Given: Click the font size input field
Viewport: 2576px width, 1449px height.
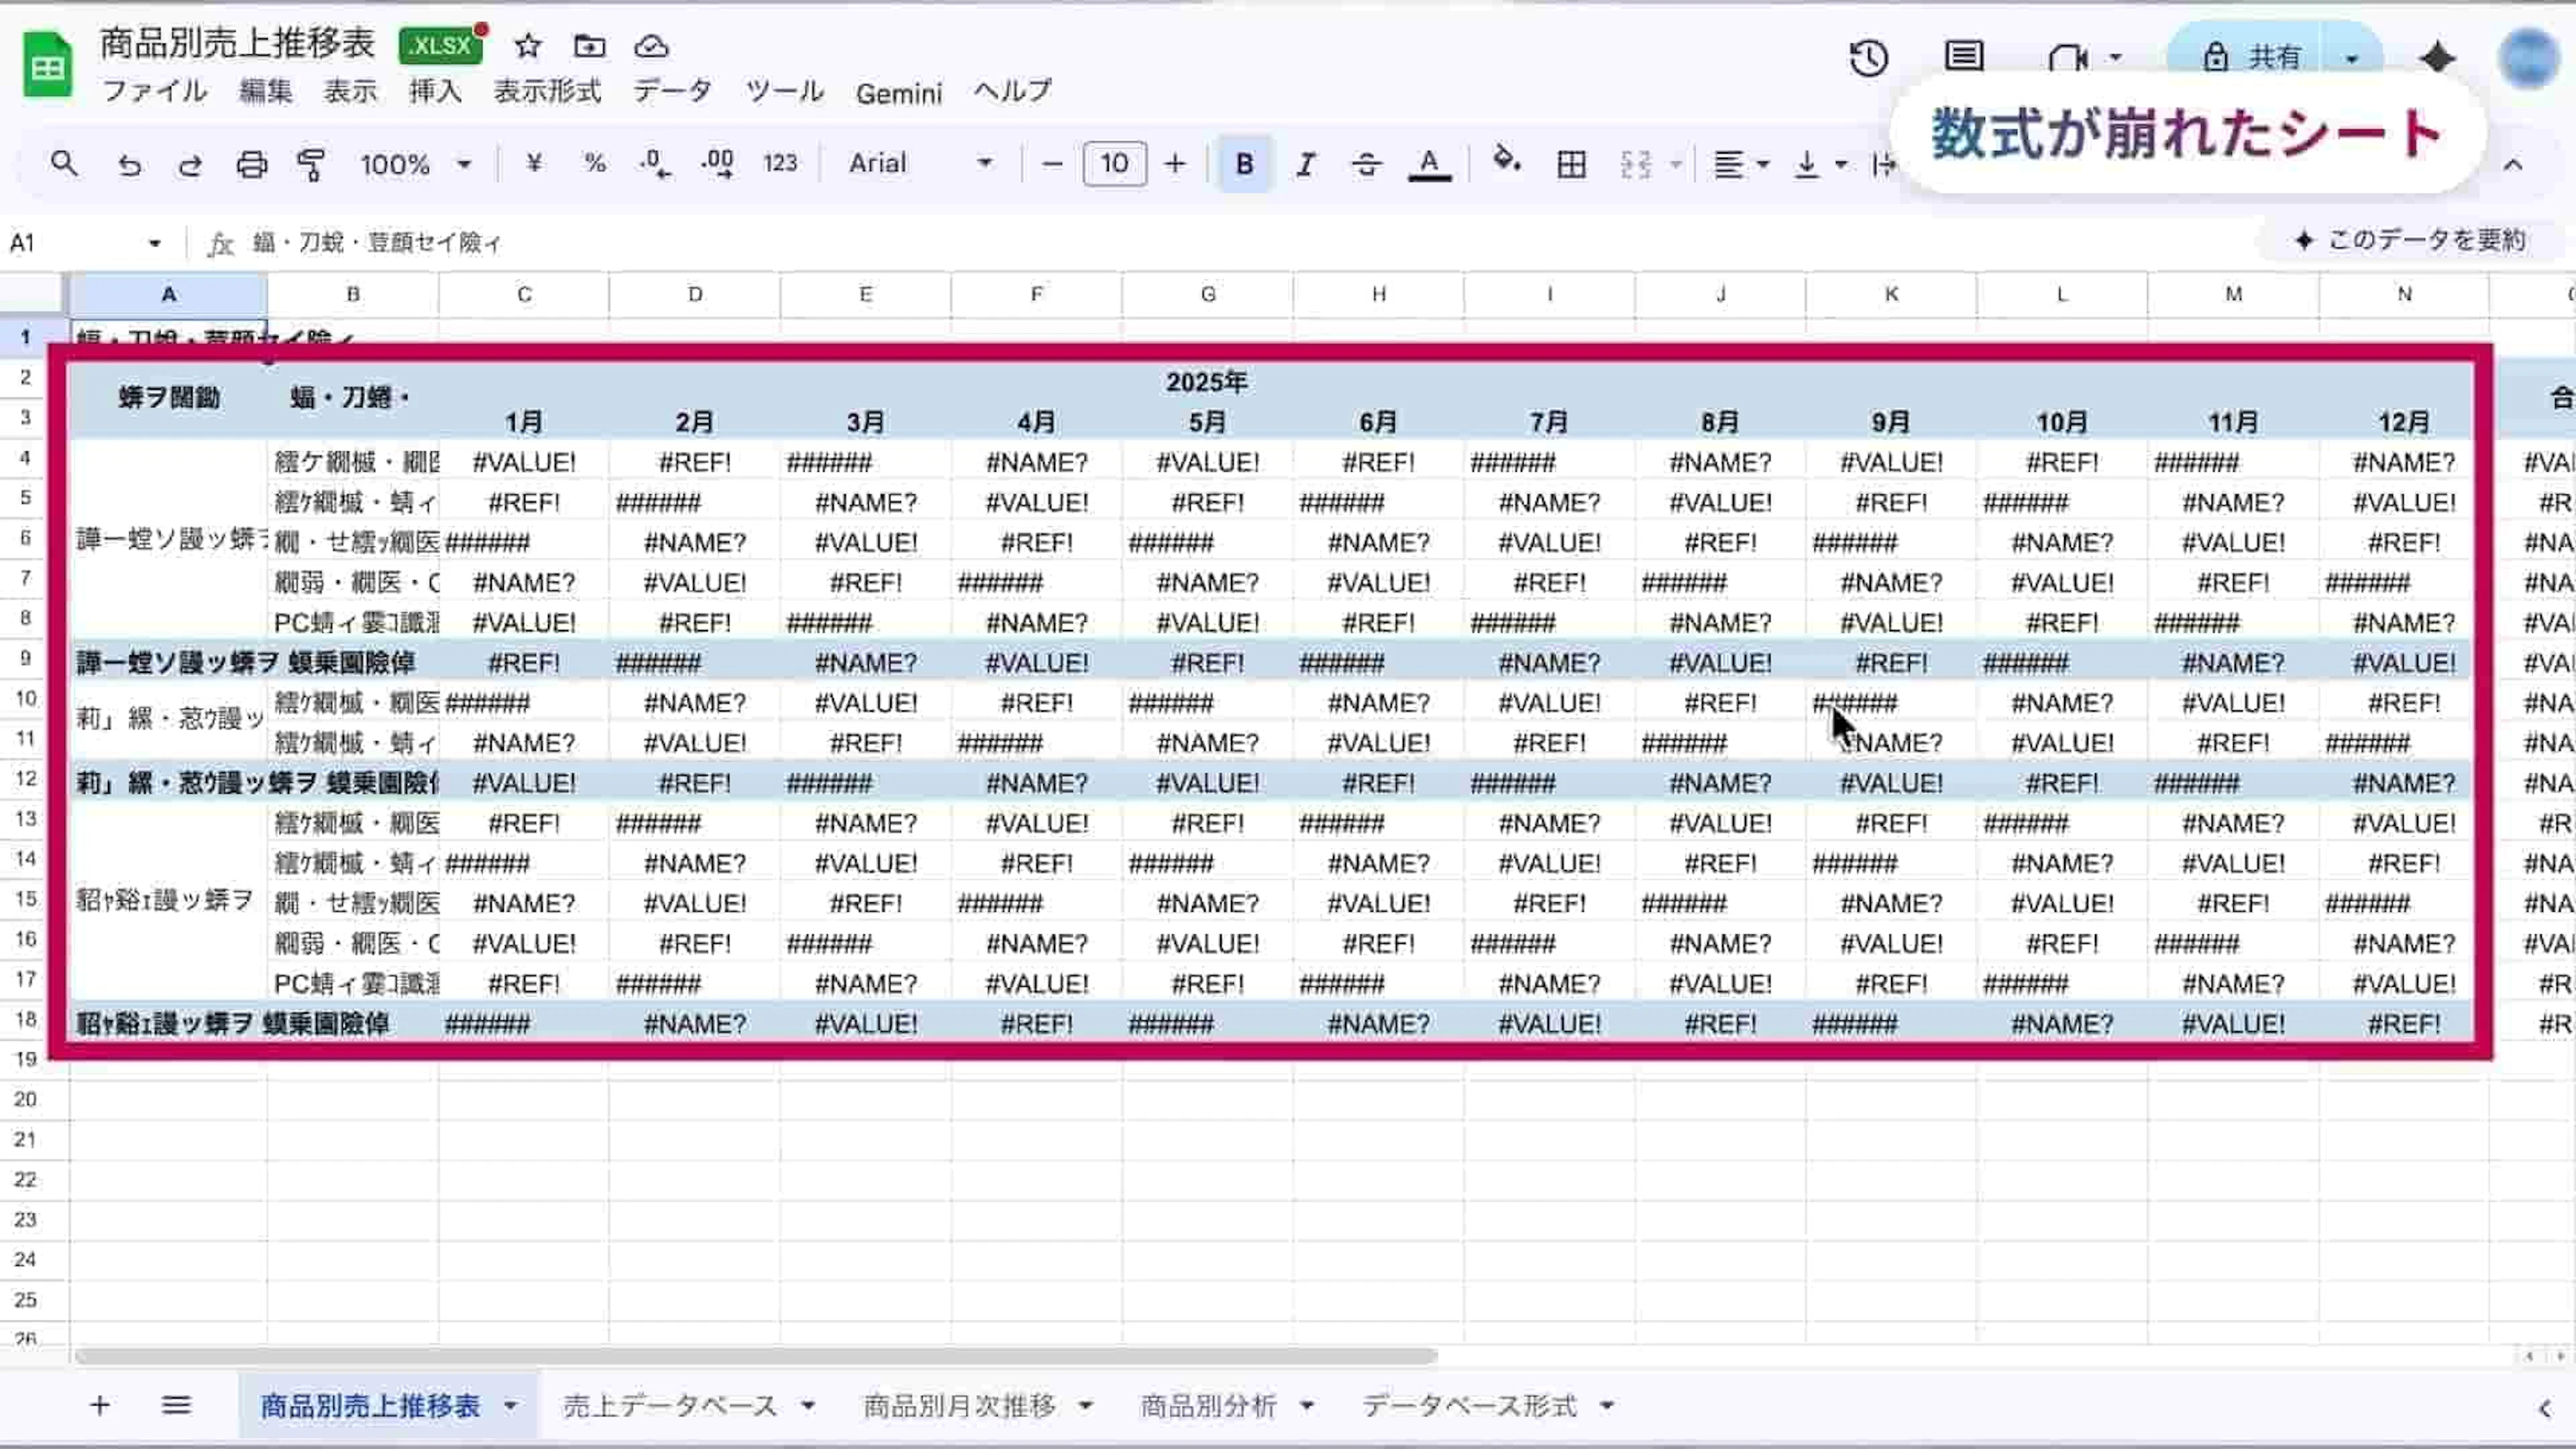Looking at the screenshot, I should point(1114,164).
